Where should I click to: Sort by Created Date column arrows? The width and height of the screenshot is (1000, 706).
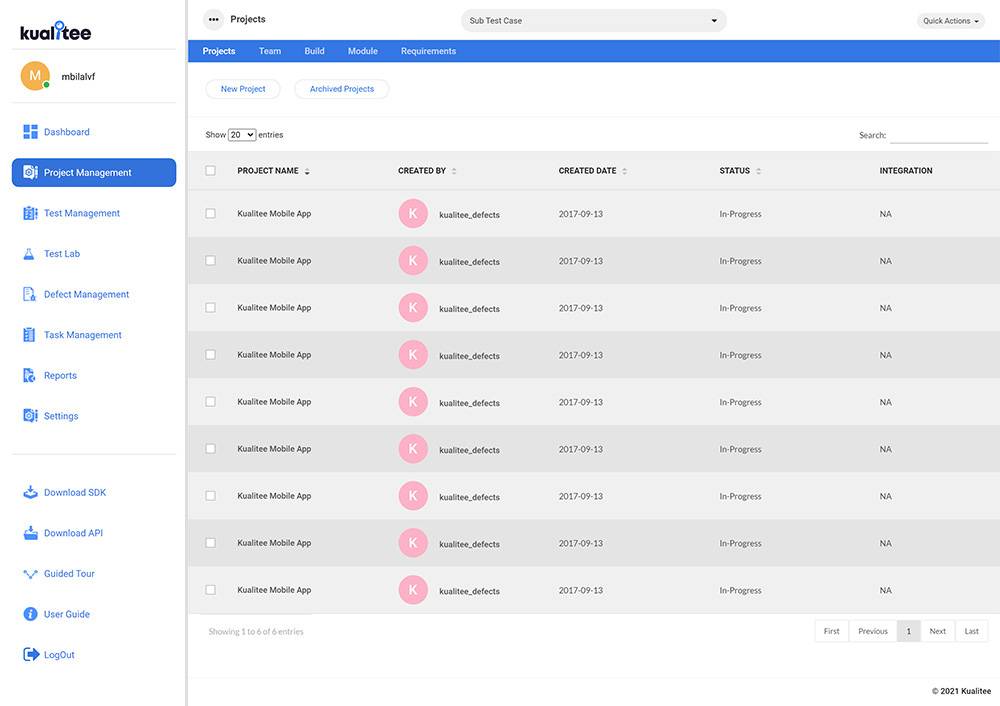pyautogui.click(x=624, y=171)
